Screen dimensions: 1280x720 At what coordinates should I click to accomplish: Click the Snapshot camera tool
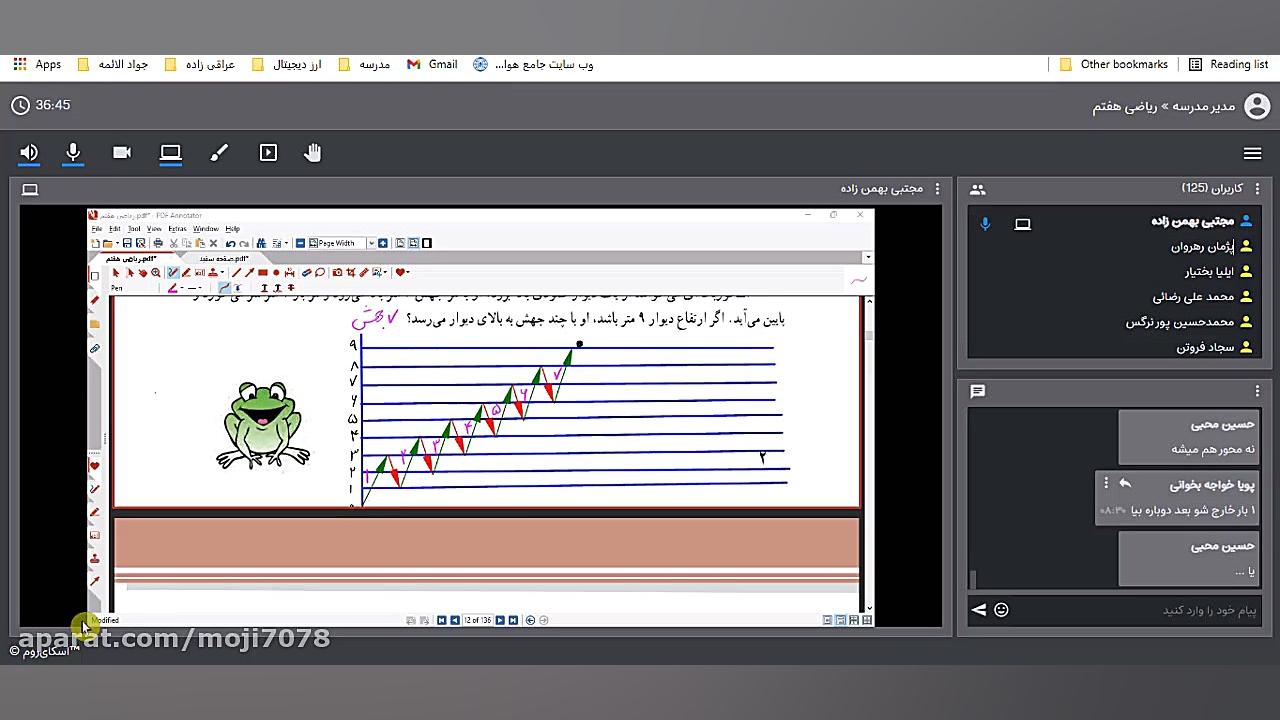pyautogui.click(x=337, y=272)
